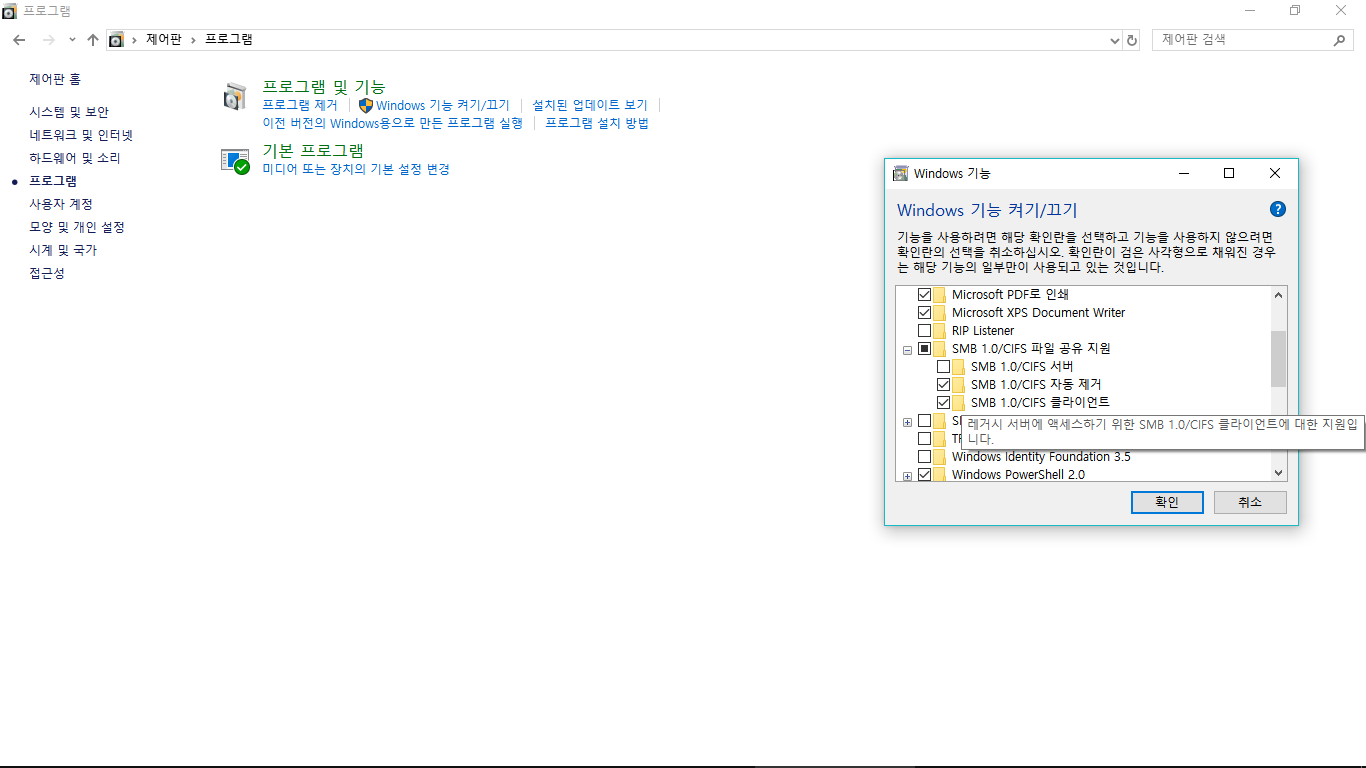Open 시스템 및 보안 category
This screenshot has width=1366, height=768.
pos(69,112)
